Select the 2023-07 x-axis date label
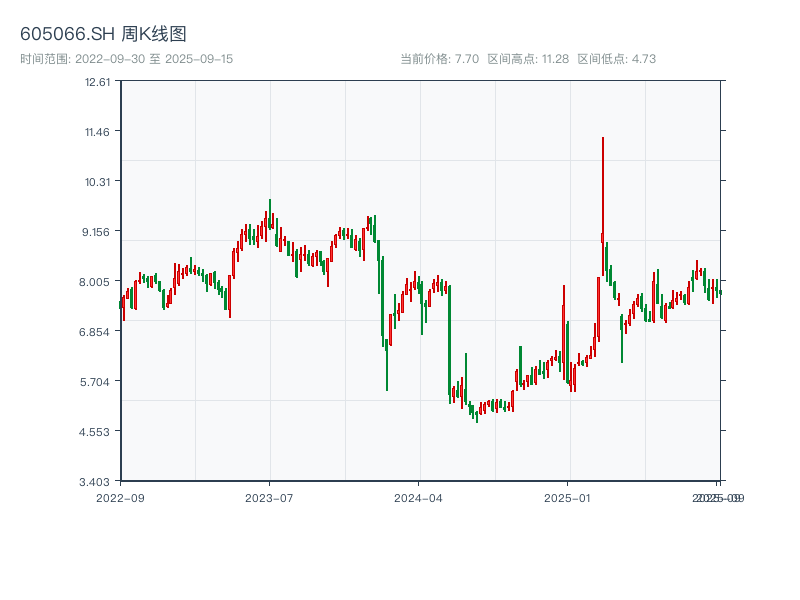Screen dimensions: 800x600 click(x=269, y=497)
